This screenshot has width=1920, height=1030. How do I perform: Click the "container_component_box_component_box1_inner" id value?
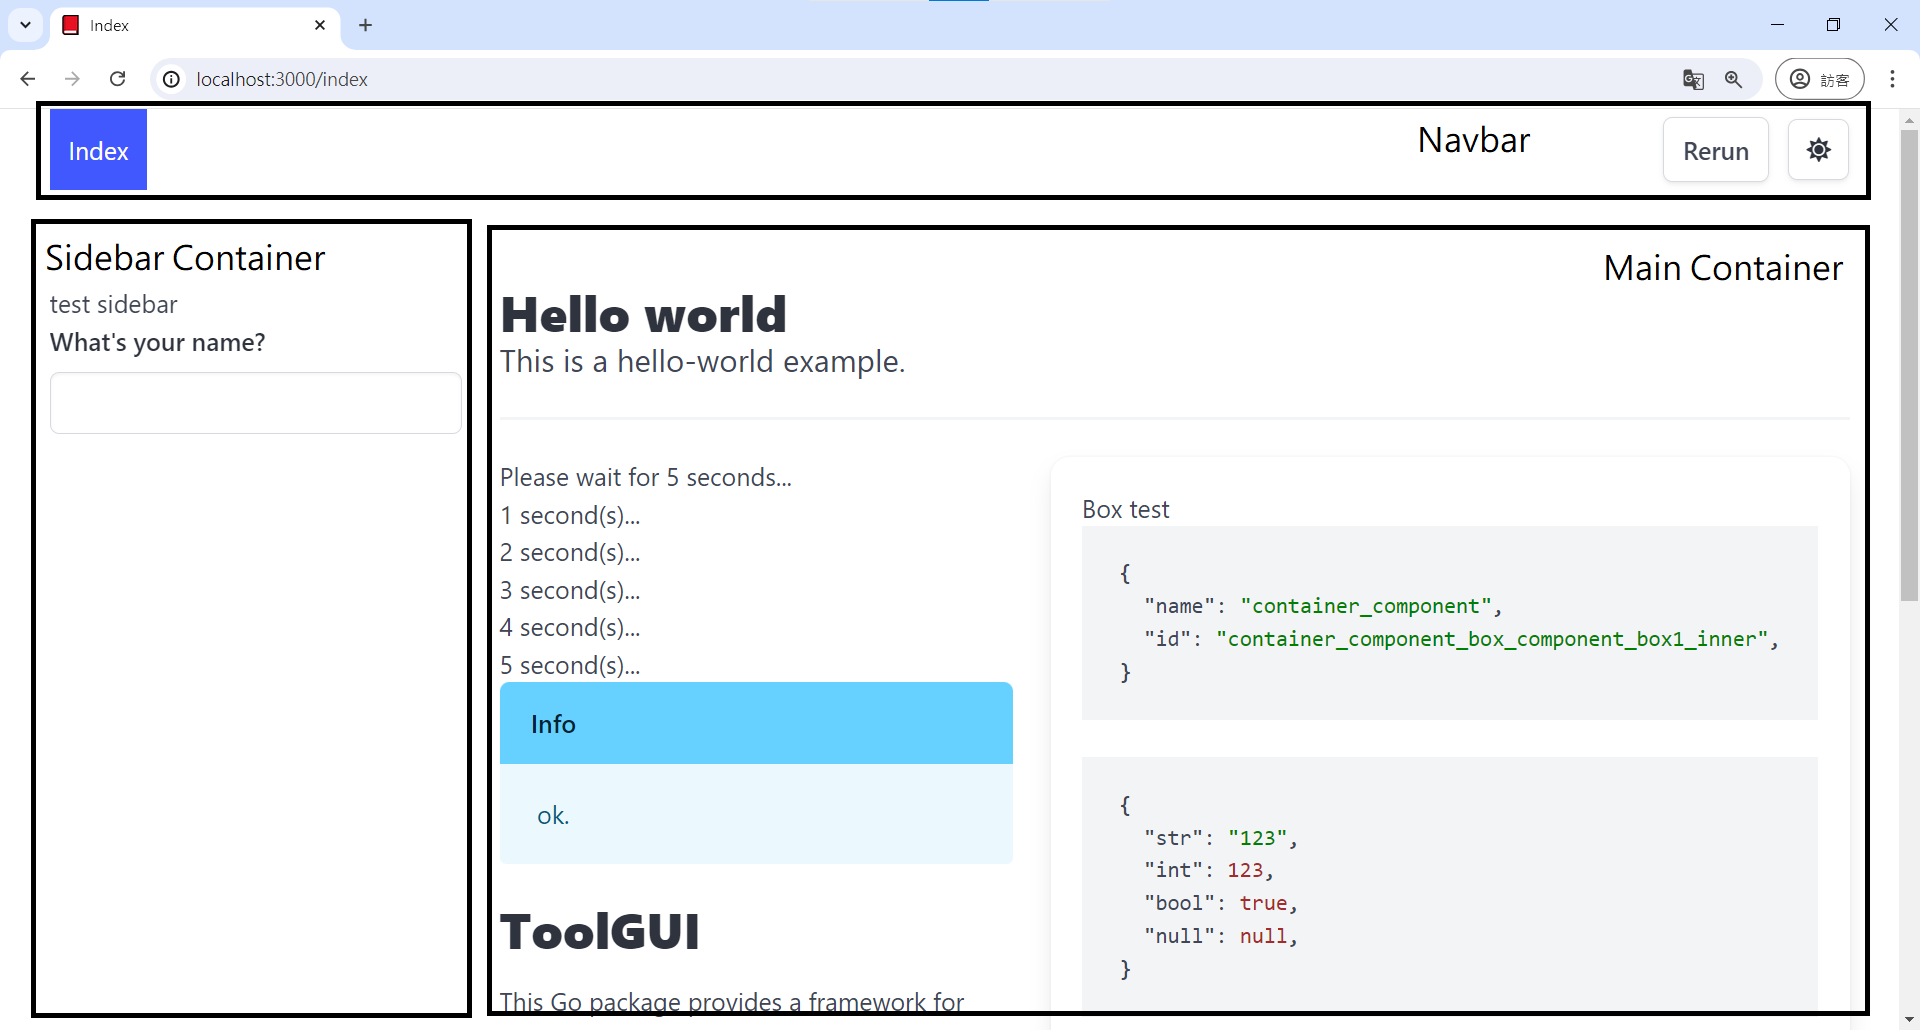pyautogui.click(x=1492, y=639)
